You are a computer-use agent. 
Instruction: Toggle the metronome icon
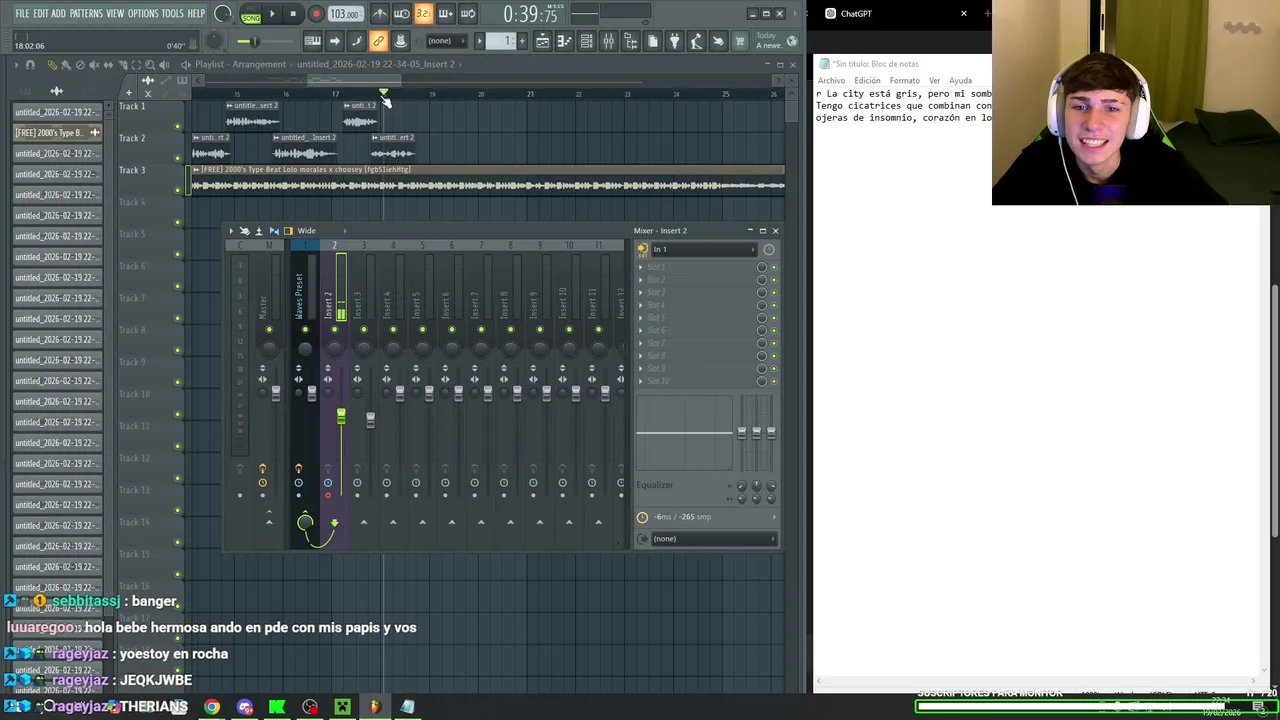[380, 14]
